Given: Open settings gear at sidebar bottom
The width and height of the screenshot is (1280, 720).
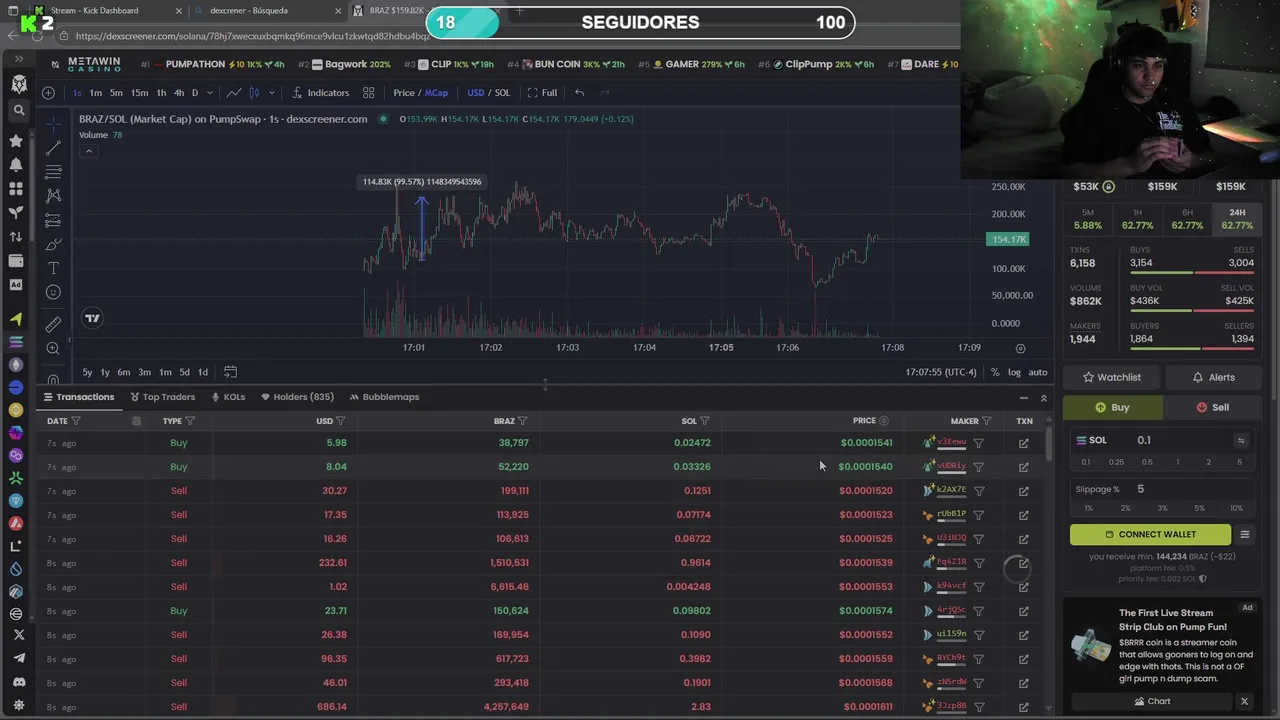Looking at the screenshot, I should [x=18, y=706].
